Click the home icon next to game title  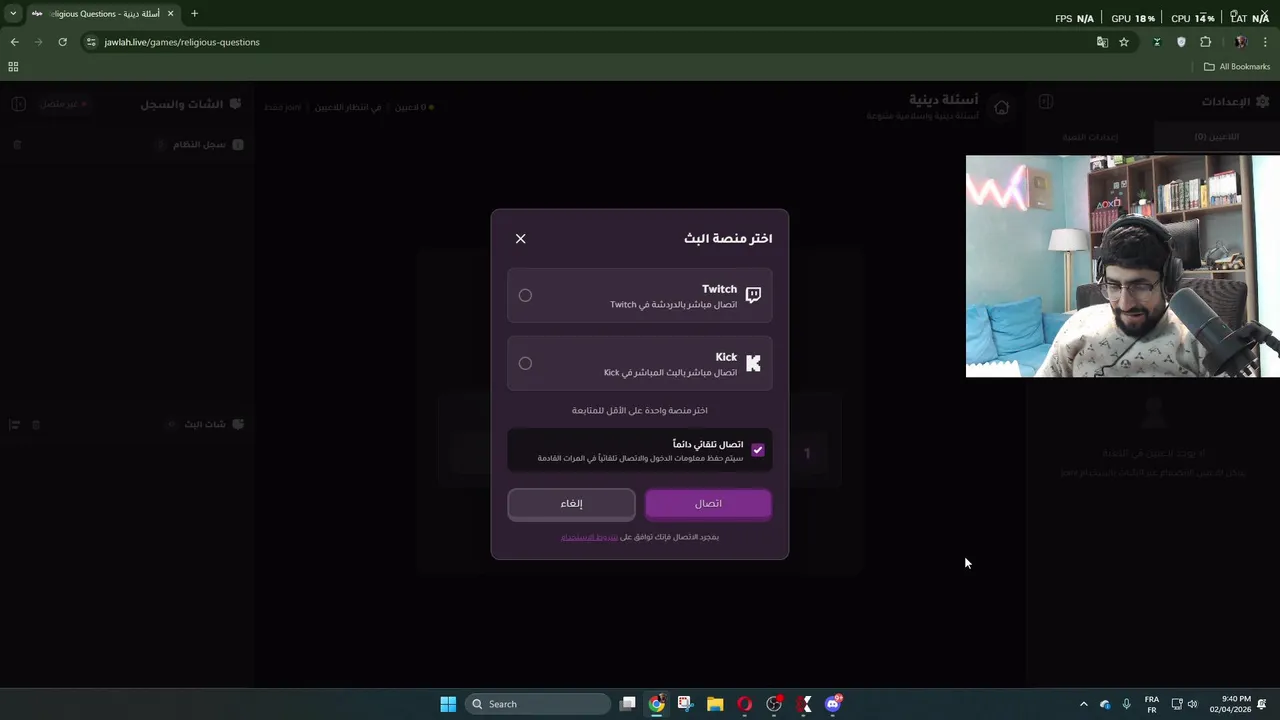click(x=1001, y=107)
